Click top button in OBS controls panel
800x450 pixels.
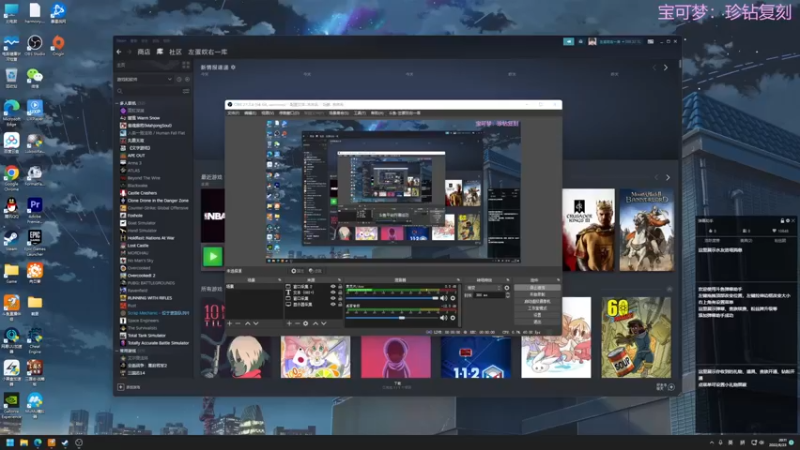click(x=537, y=288)
